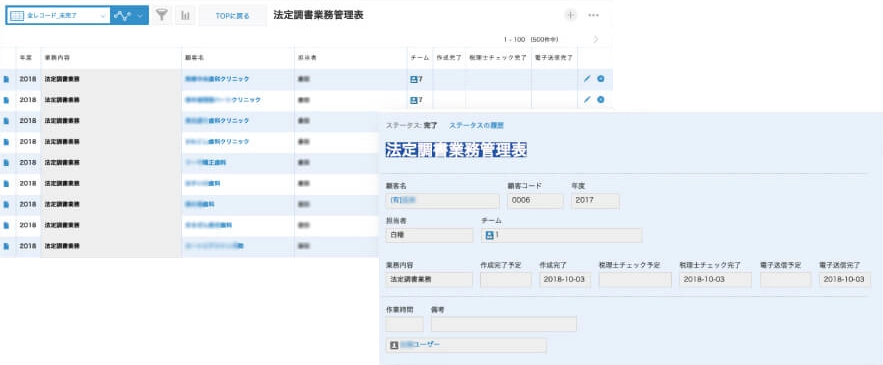Image resolution: width=883 pixels, height=365 pixels.
Task: Open the funnel filter icon
Action: pos(162,16)
